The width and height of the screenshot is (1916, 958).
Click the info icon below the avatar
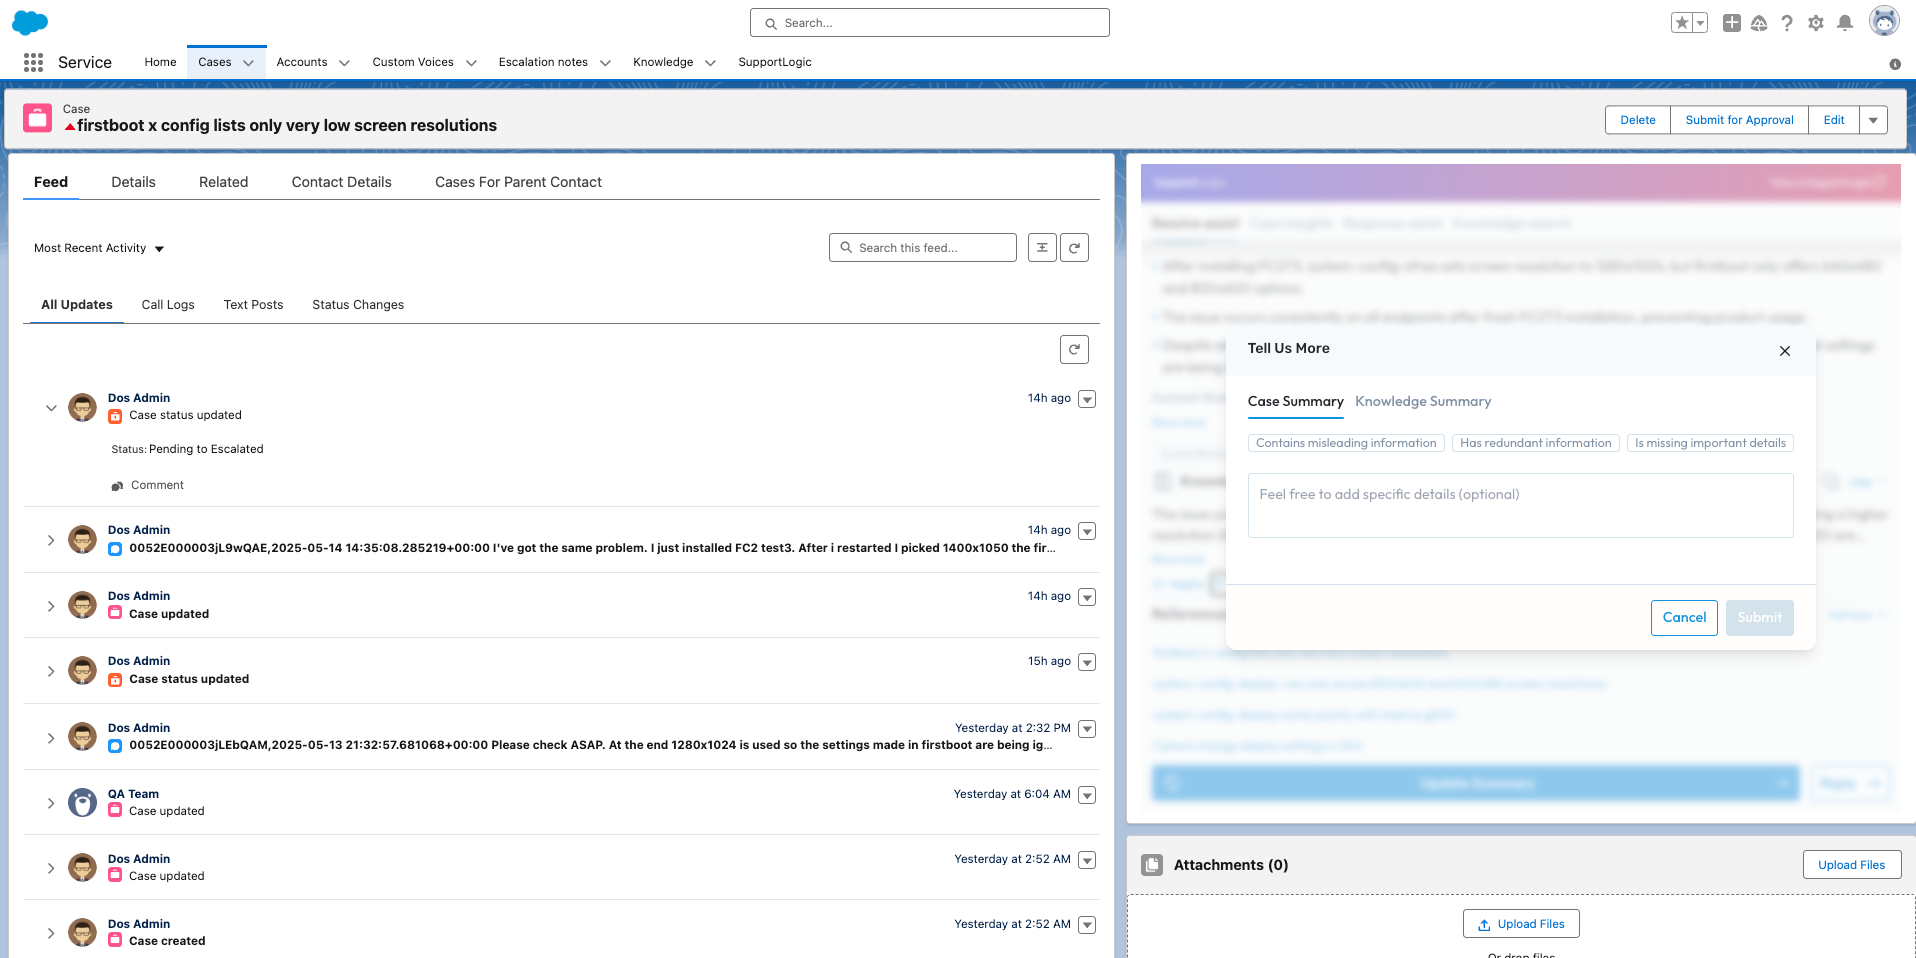tap(1895, 64)
